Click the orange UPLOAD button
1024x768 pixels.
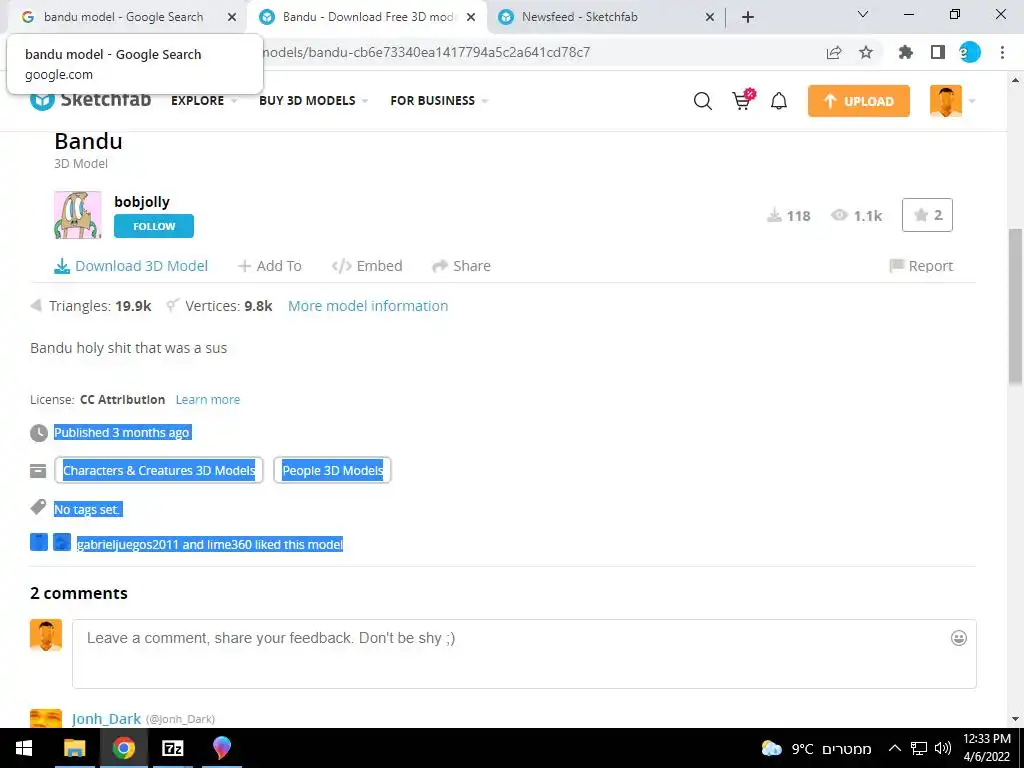point(859,101)
